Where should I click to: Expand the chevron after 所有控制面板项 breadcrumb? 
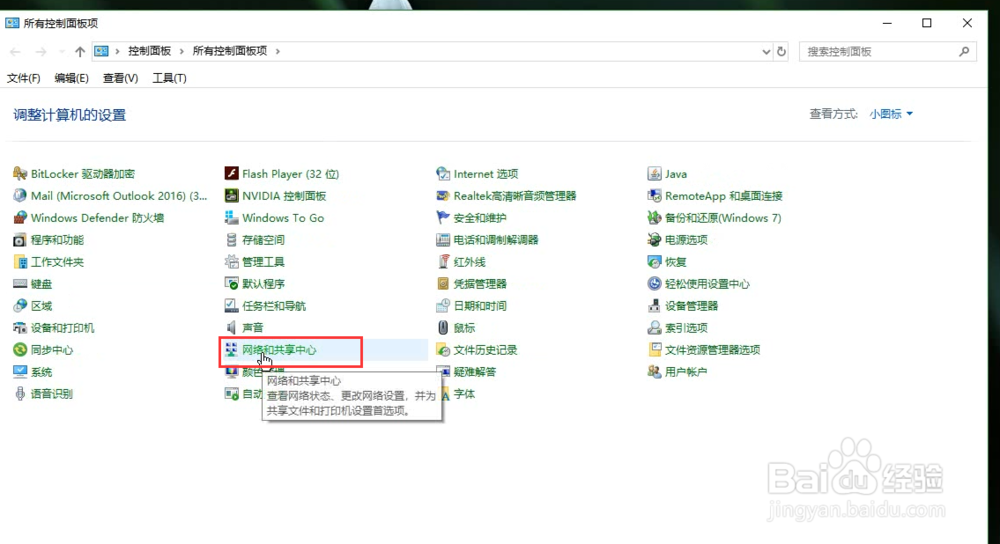click(x=277, y=51)
